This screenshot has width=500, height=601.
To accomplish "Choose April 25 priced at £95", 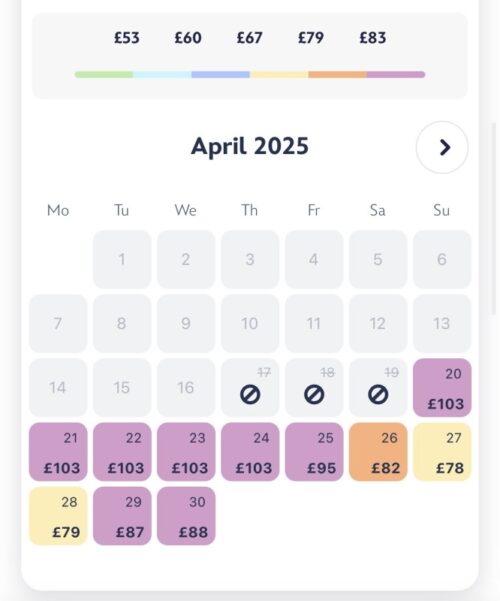I will click(314, 452).
